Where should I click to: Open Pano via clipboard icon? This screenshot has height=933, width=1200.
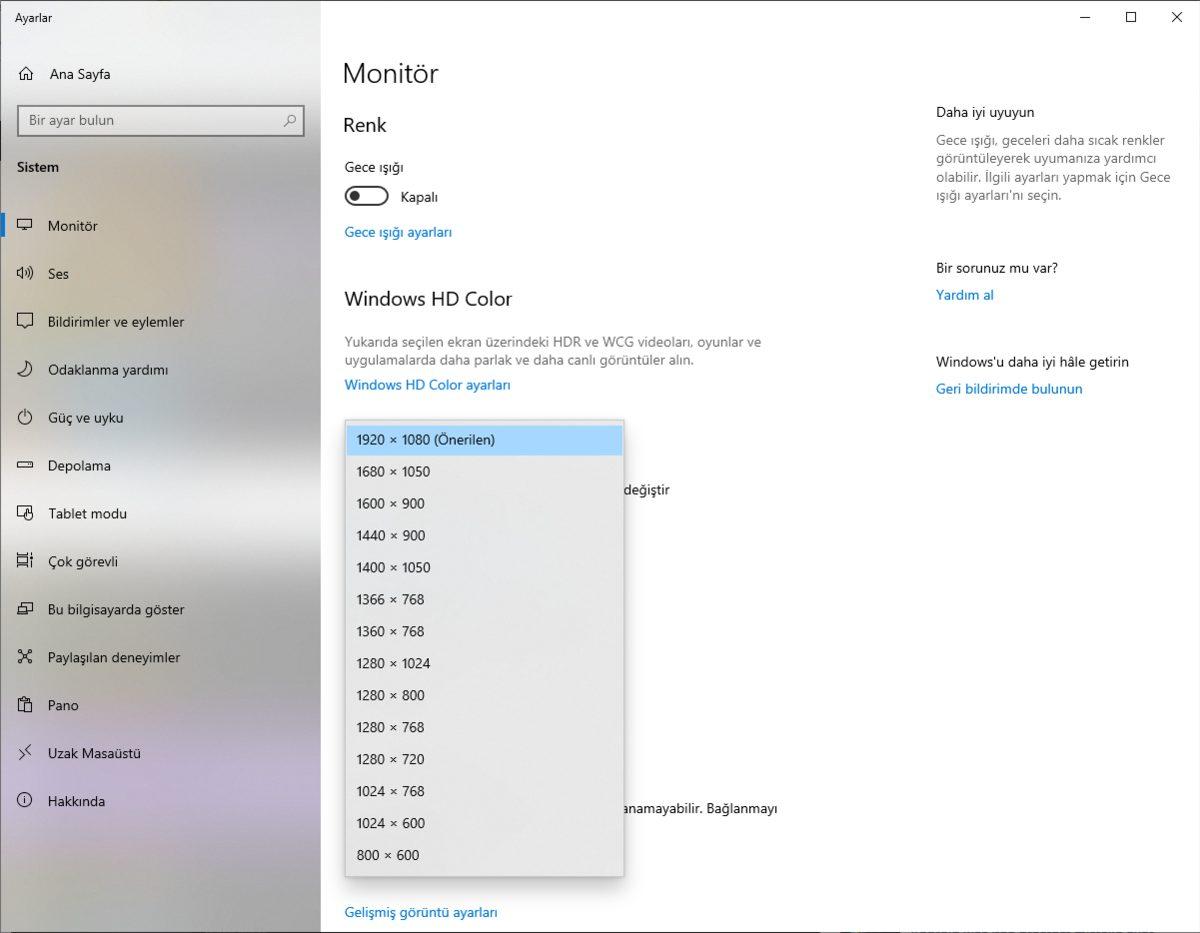24,705
